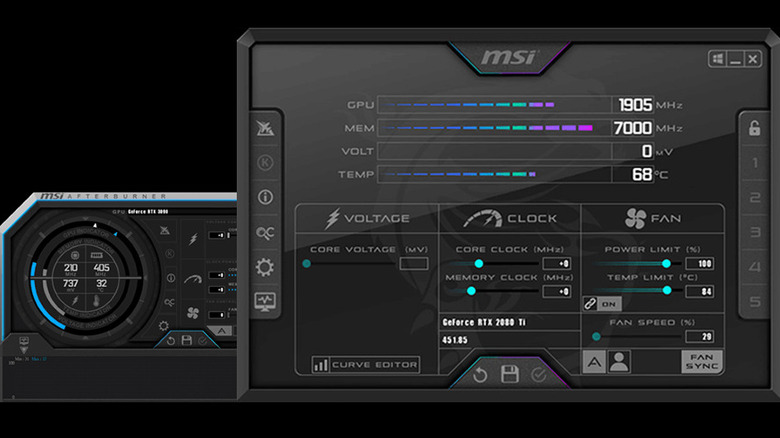Enable auto fan mode A button

pos(594,362)
